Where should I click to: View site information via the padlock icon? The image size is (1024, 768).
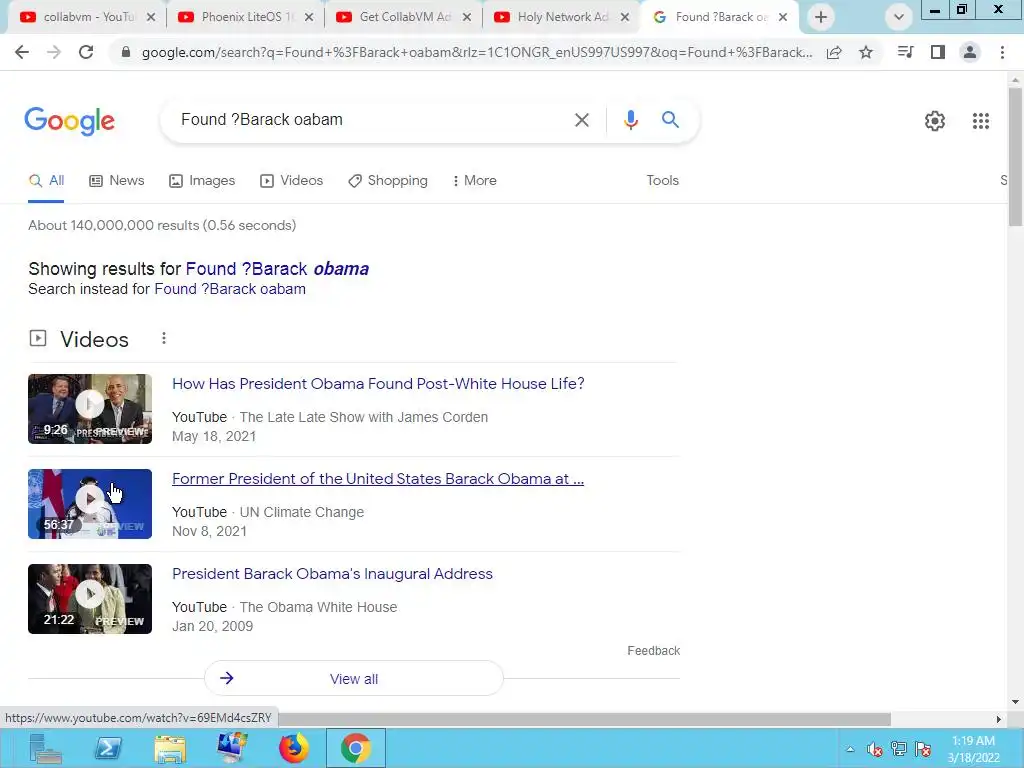point(126,52)
